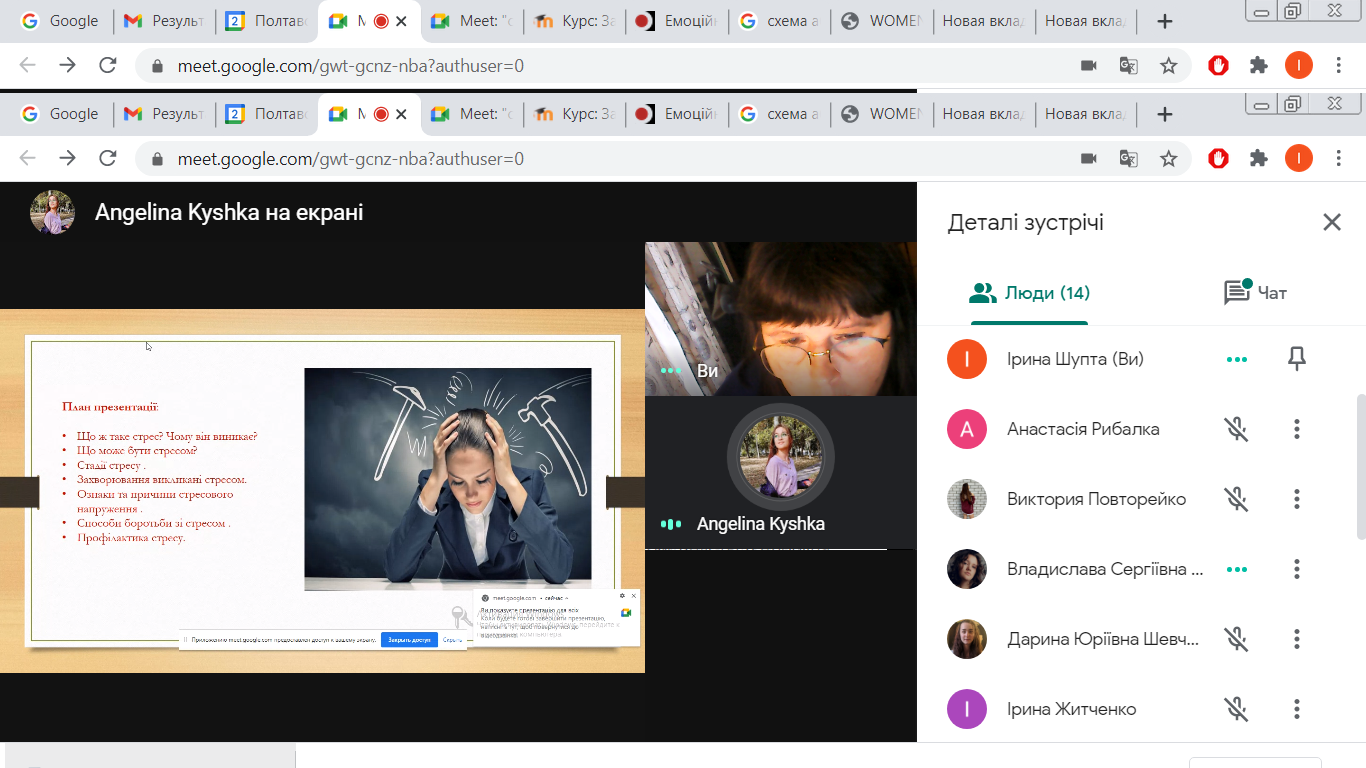The height and width of the screenshot is (768, 1366).
Task: Open the red ad blocker icon in the lower toolbar
Action: pos(1218,158)
